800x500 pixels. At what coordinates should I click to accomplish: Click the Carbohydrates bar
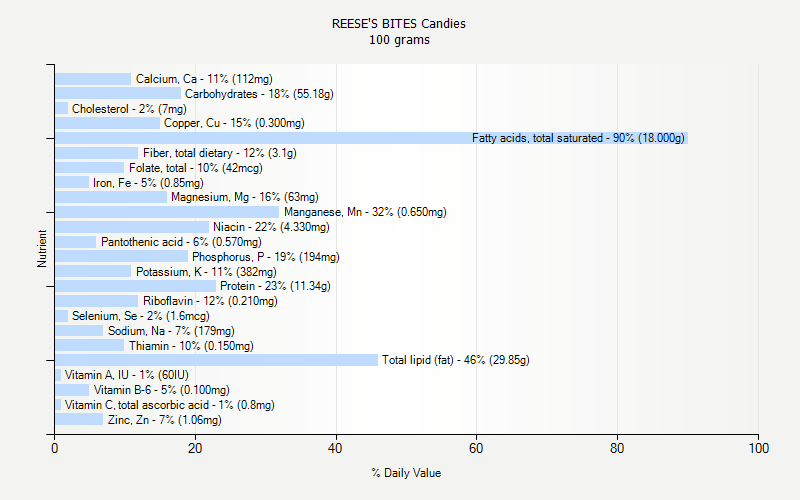[x=118, y=93]
